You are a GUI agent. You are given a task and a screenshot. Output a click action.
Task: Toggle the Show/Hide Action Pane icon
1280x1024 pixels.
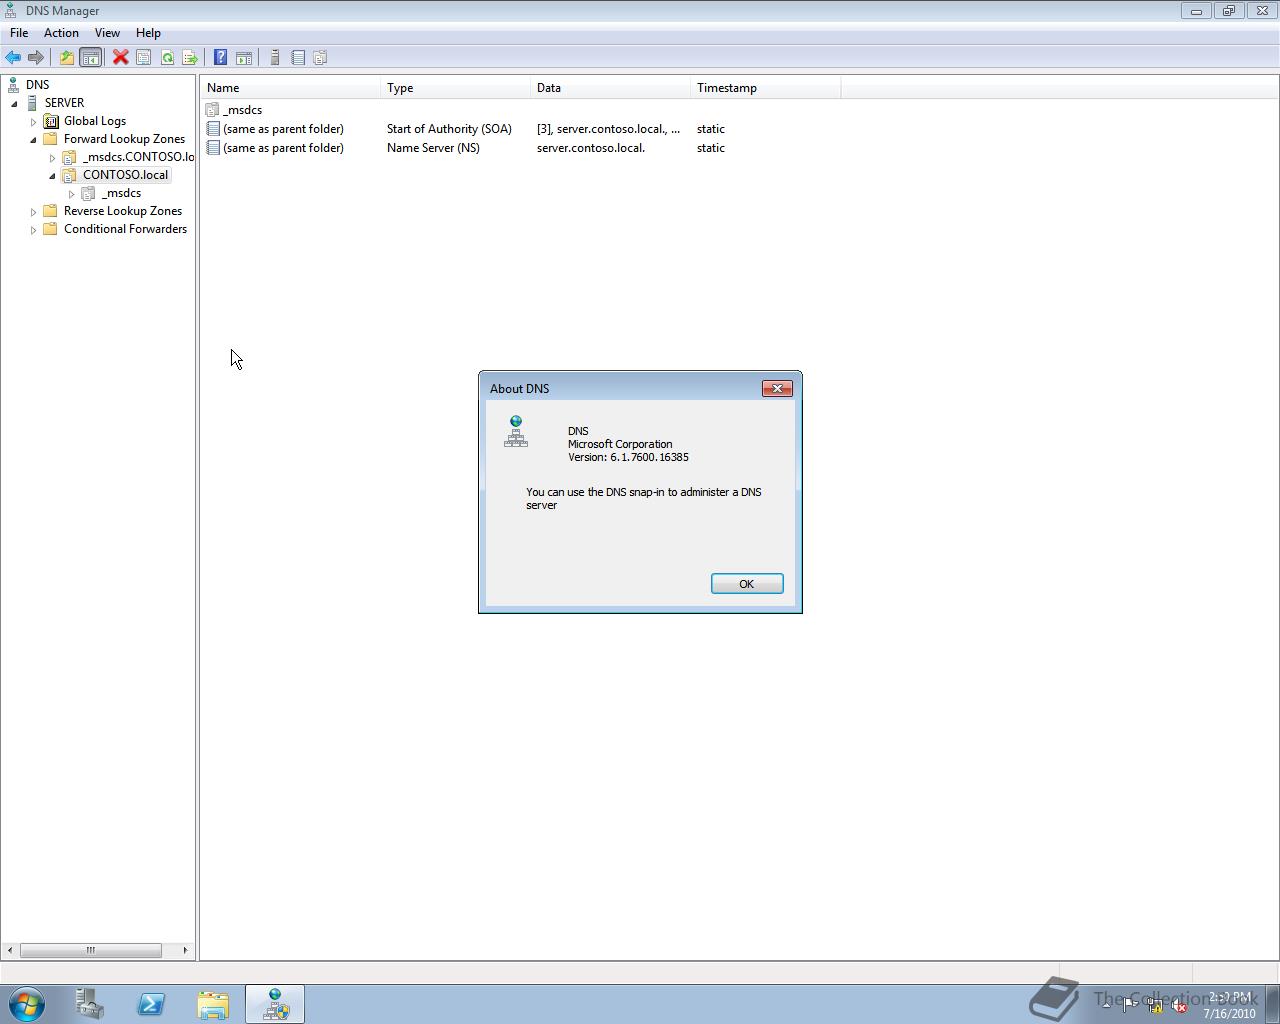pos(244,58)
